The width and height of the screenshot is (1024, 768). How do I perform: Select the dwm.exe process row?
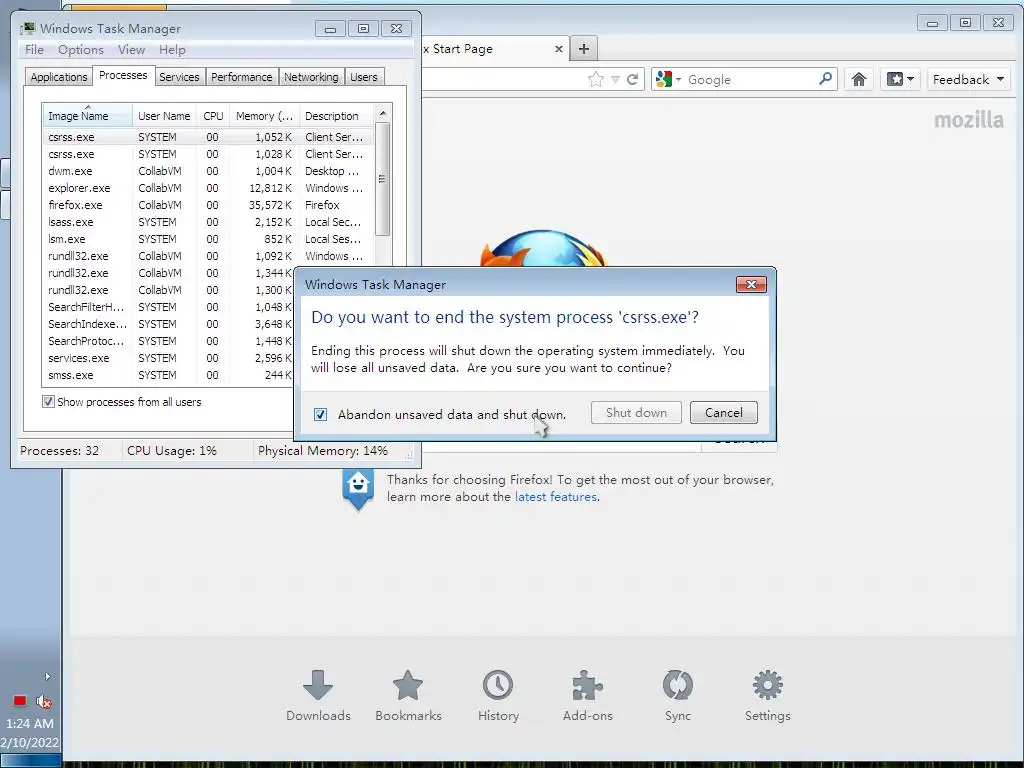click(x=208, y=171)
